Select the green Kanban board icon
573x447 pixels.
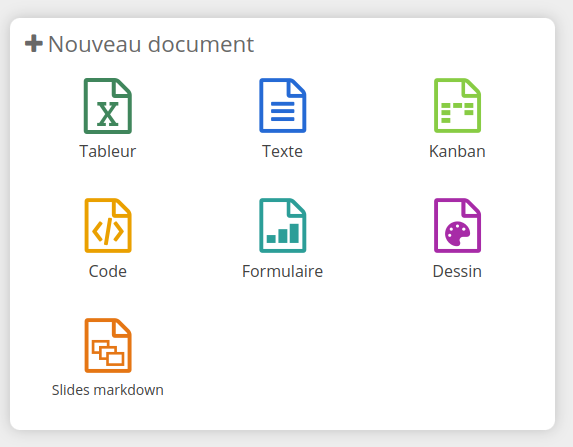457,106
